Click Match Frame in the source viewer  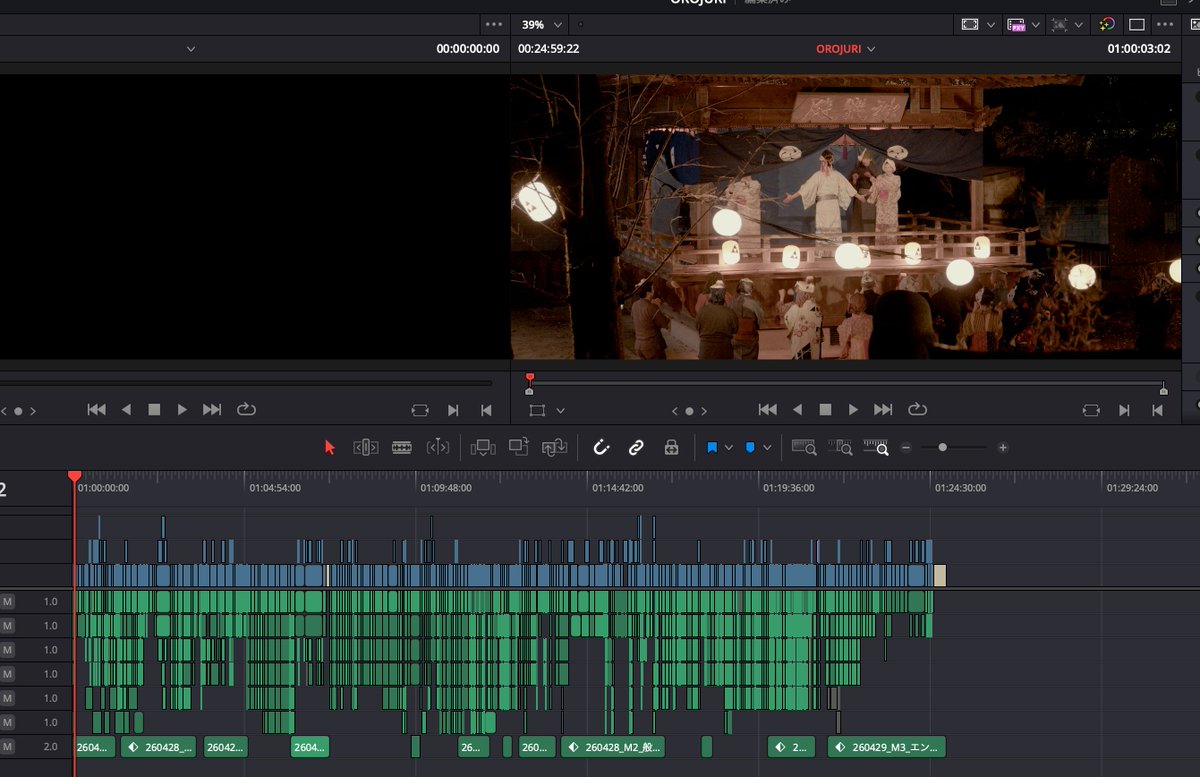coord(420,410)
